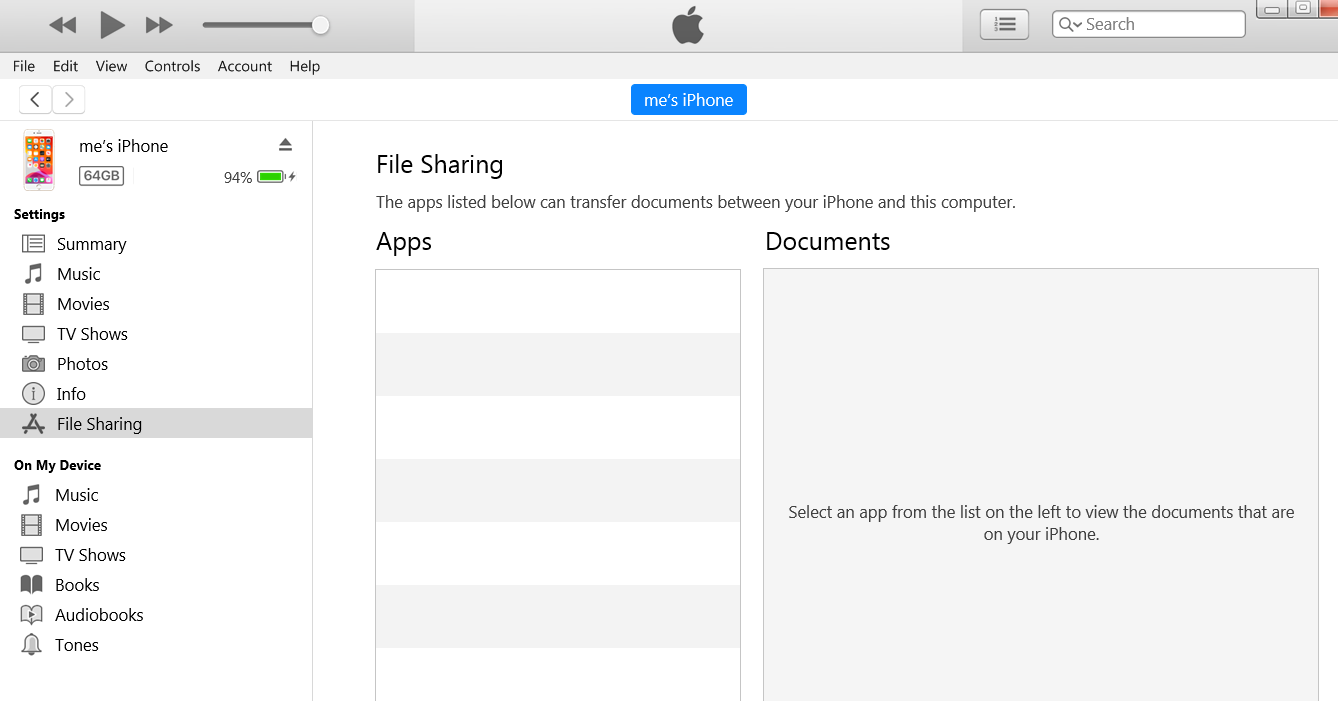Click the play button
The image size is (1338, 701).
pos(112,25)
